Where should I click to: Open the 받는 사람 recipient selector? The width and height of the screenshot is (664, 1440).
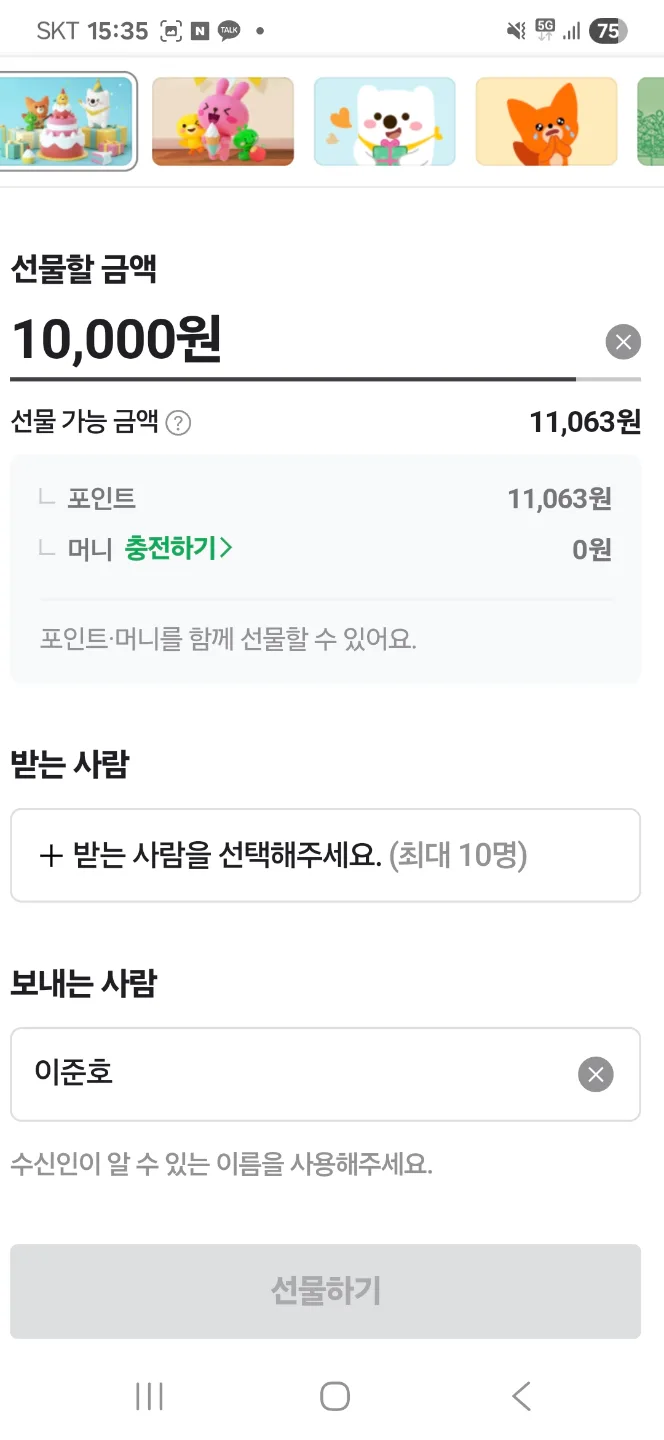325,855
